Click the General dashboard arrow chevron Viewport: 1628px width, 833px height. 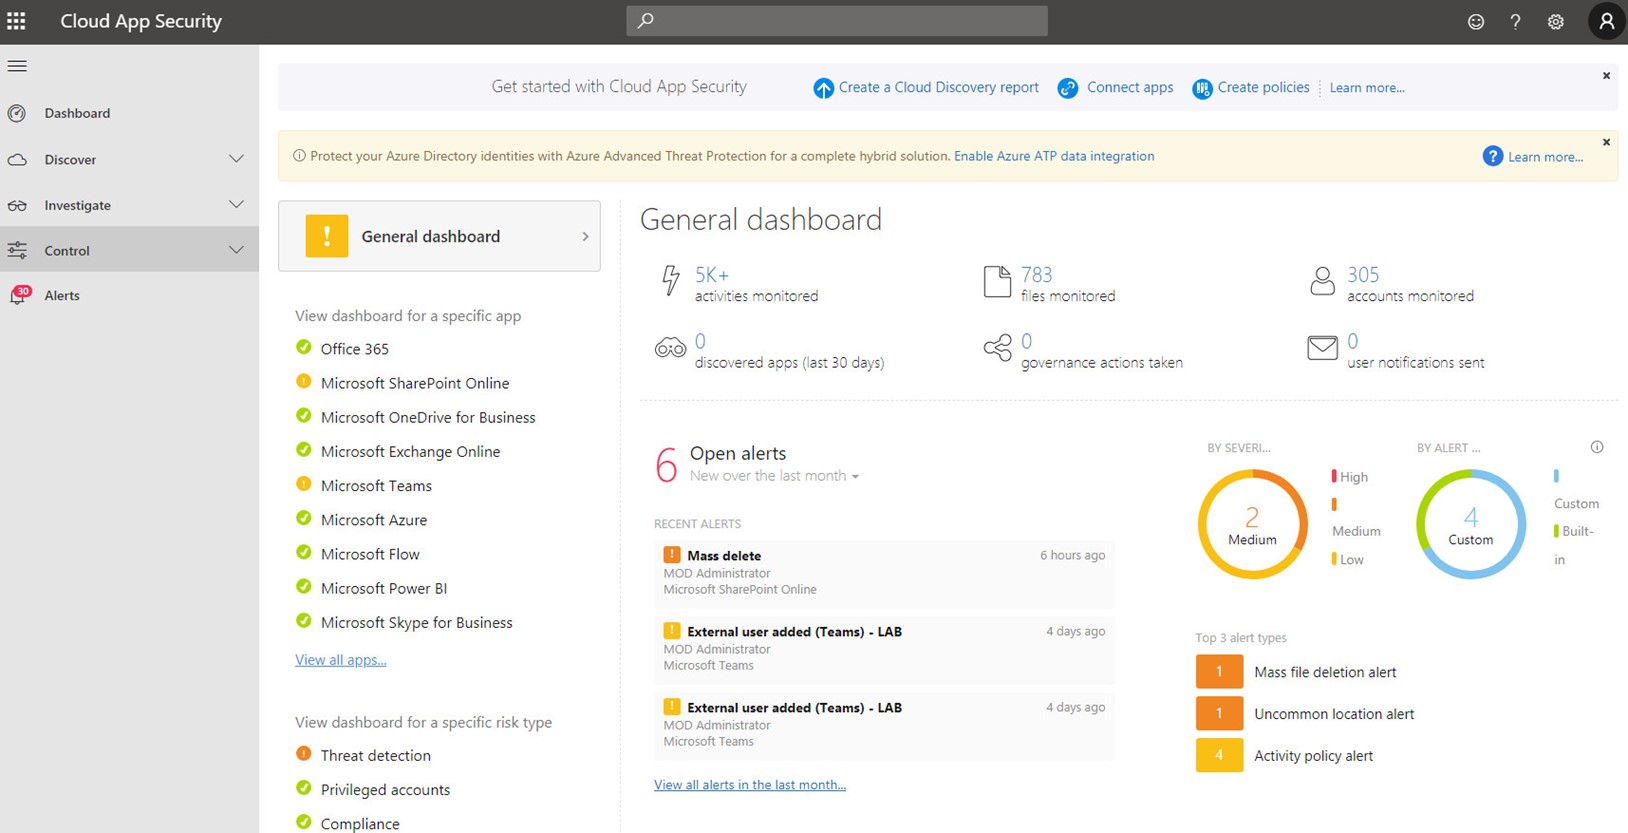pyautogui.click(x=585, y=236)
